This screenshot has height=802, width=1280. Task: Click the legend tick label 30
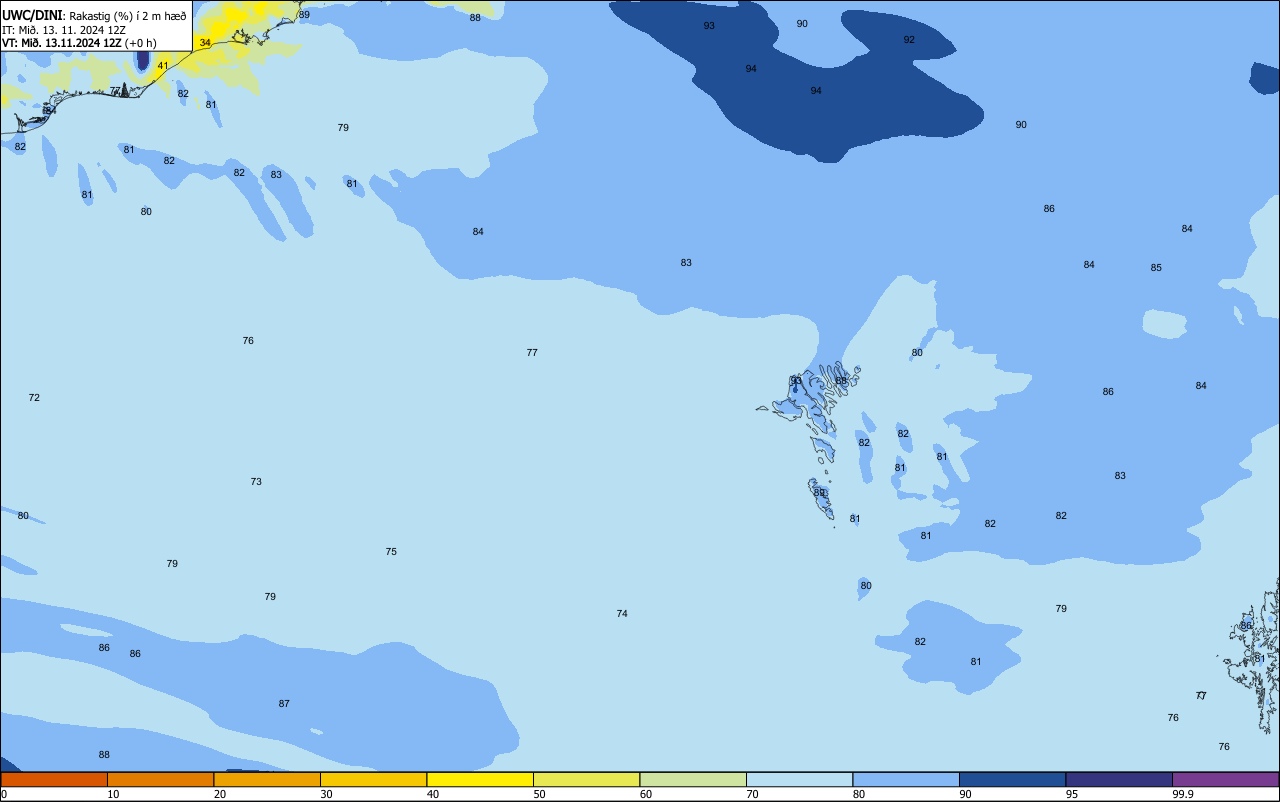326,794
